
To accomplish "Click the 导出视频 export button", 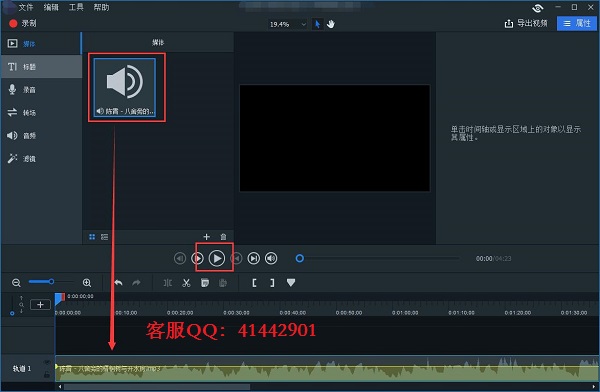I will 526,23.
